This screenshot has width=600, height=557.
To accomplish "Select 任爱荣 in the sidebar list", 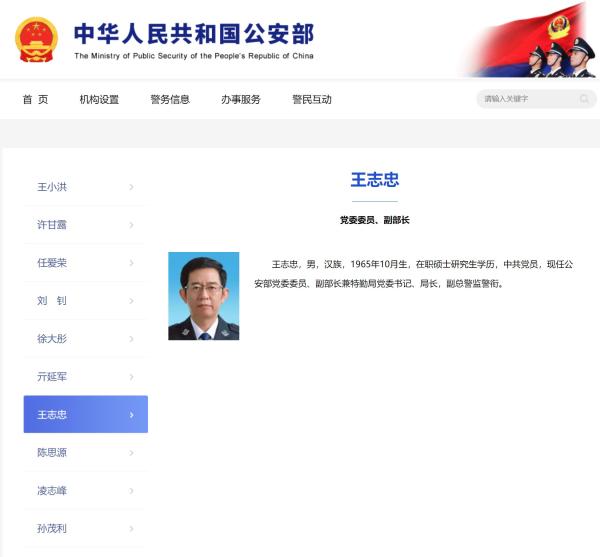I will [x=86, y=262].
